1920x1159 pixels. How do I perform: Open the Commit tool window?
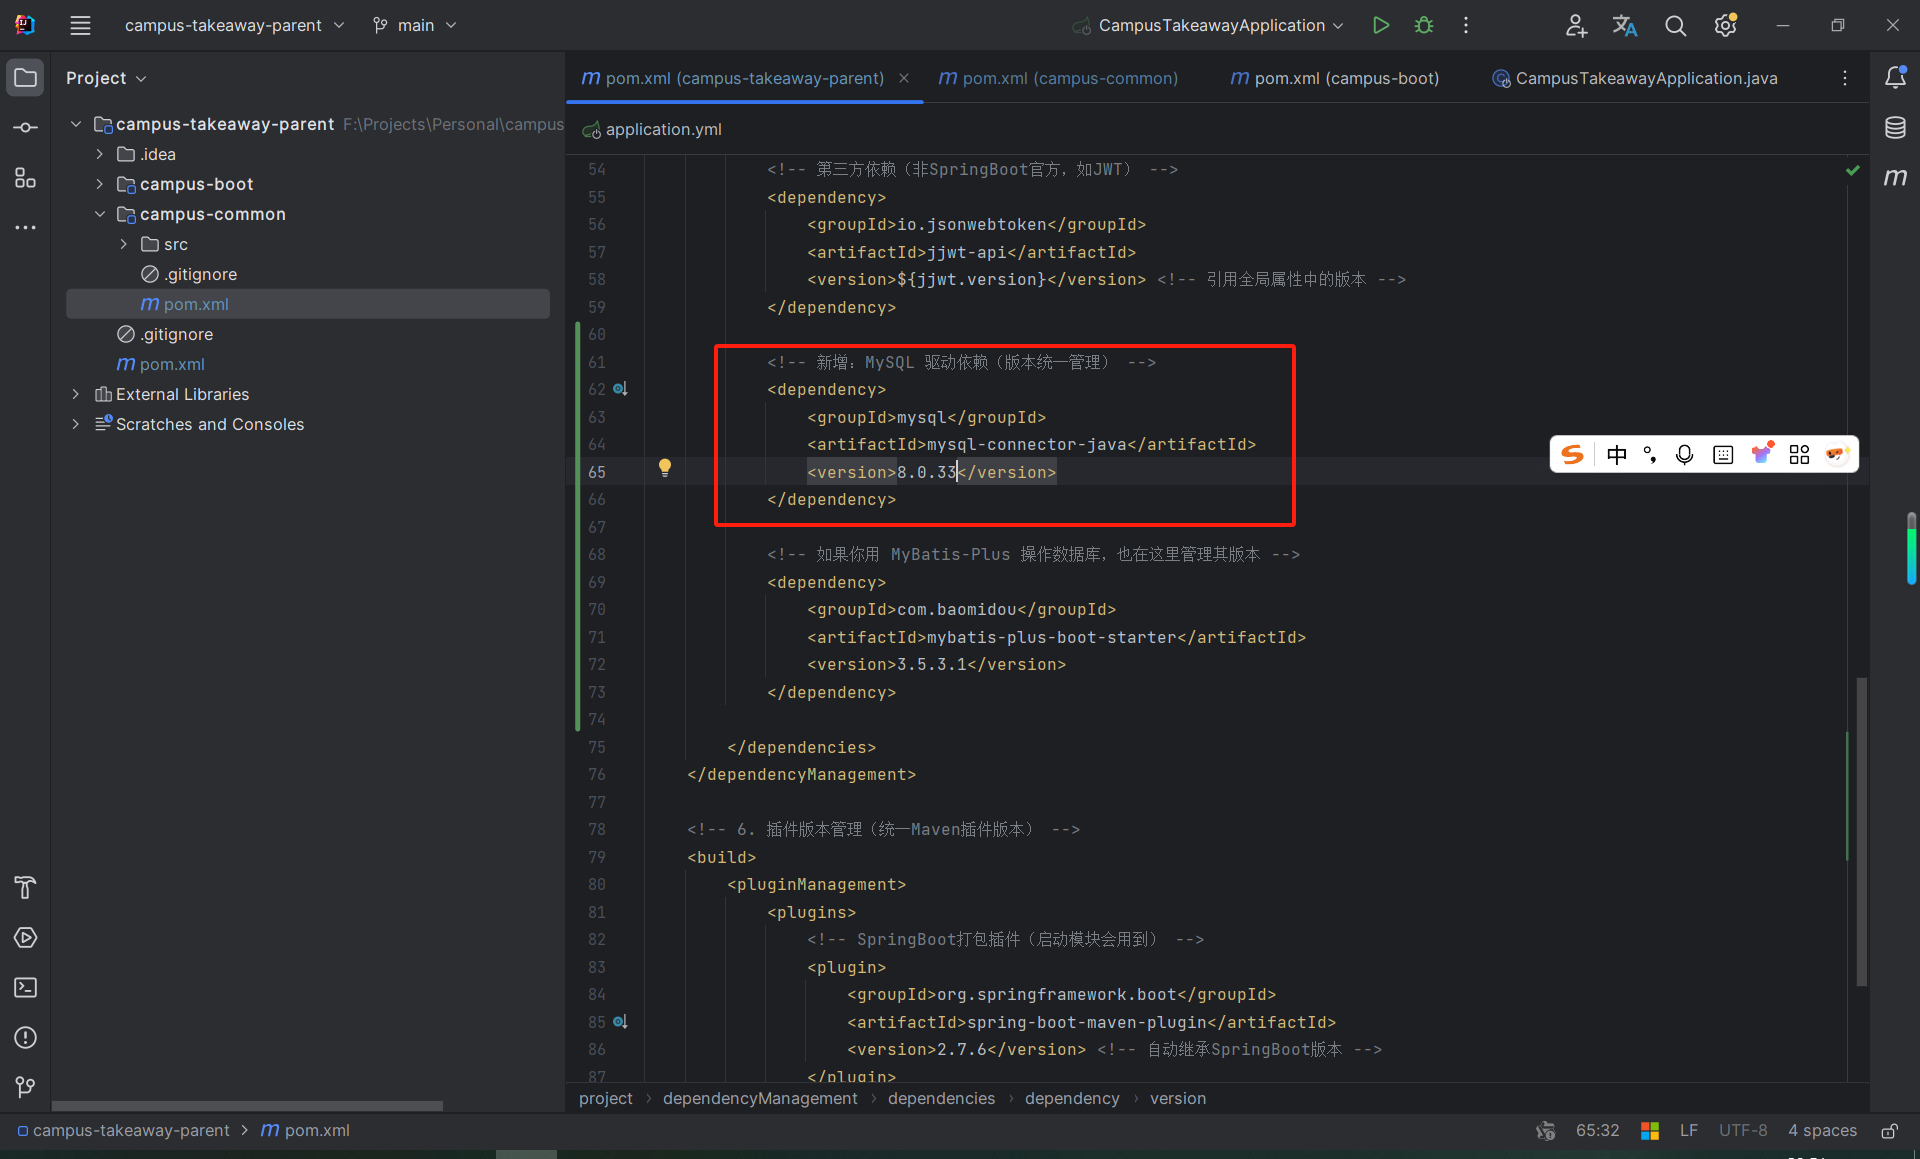pyautogui.click(x=25, y=127)
